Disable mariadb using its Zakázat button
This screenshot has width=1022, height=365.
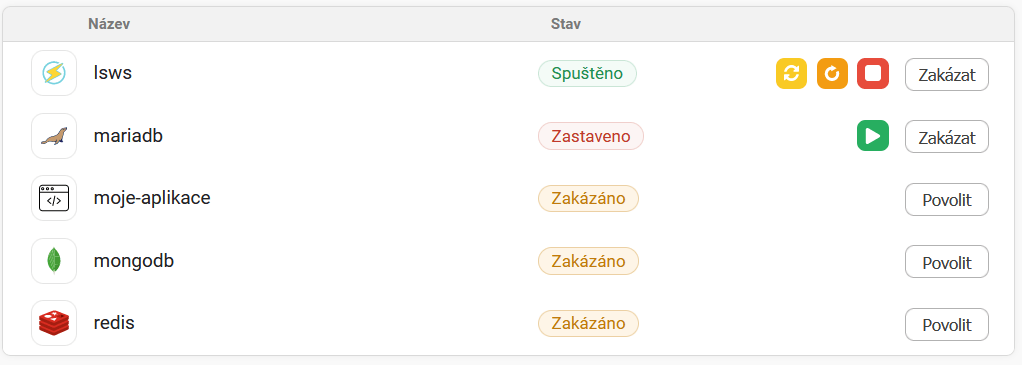(x=946, y=137)
